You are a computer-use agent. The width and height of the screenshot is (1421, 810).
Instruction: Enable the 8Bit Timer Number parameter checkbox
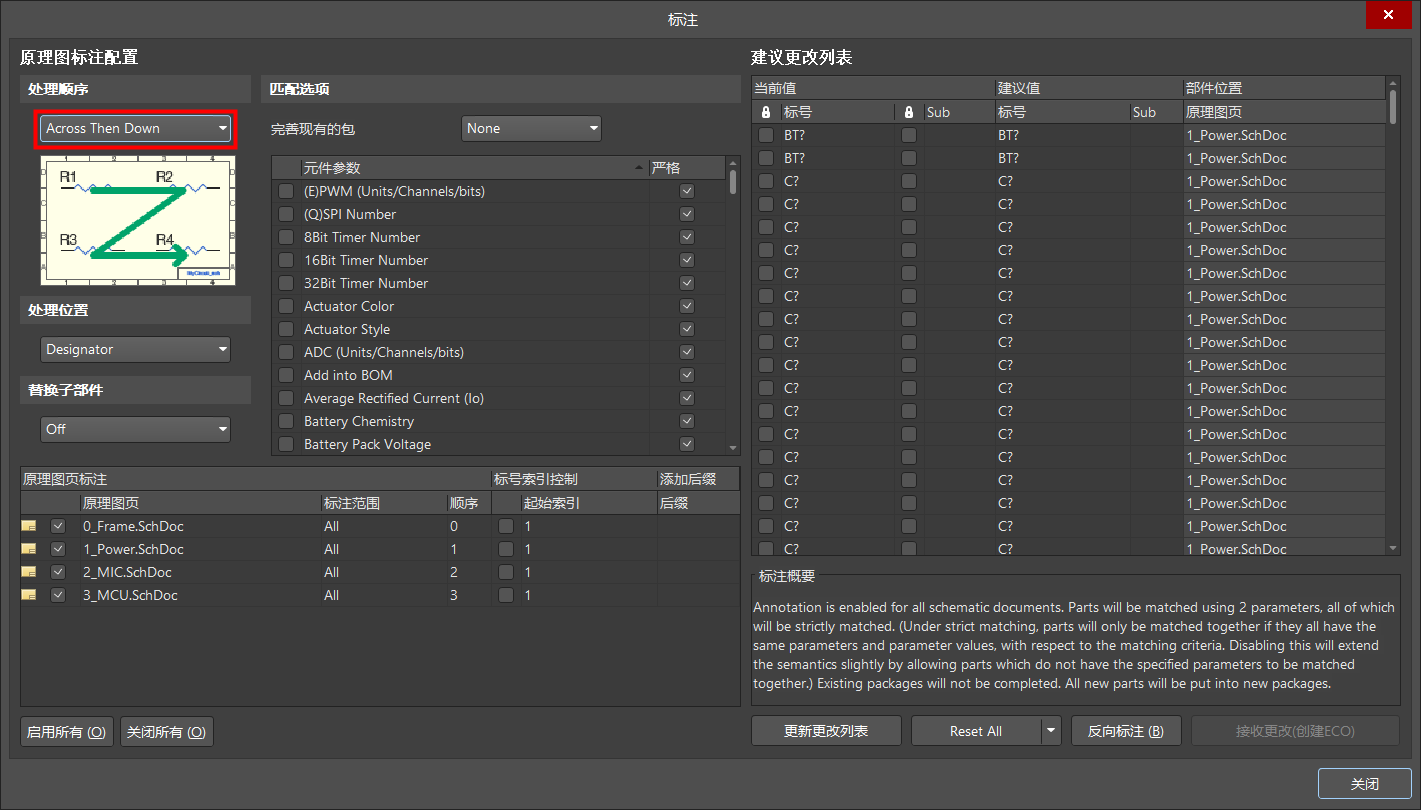tap(286, 237)
